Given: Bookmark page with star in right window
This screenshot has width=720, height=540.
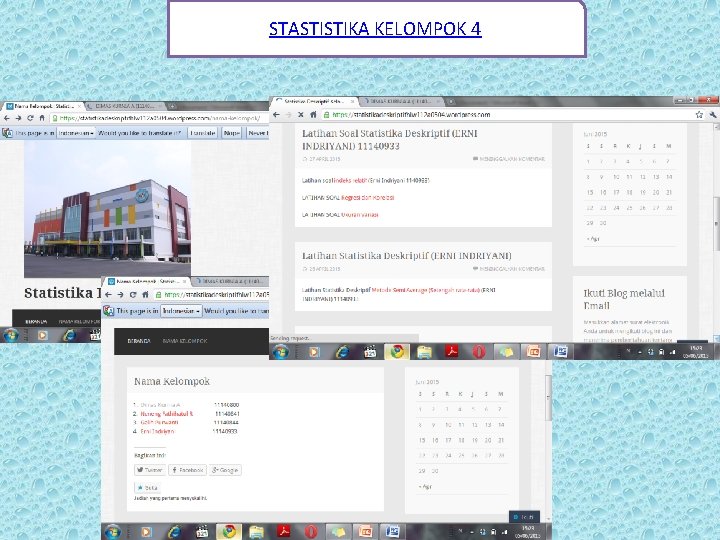Looking at the screenshot, I should 699,115.
